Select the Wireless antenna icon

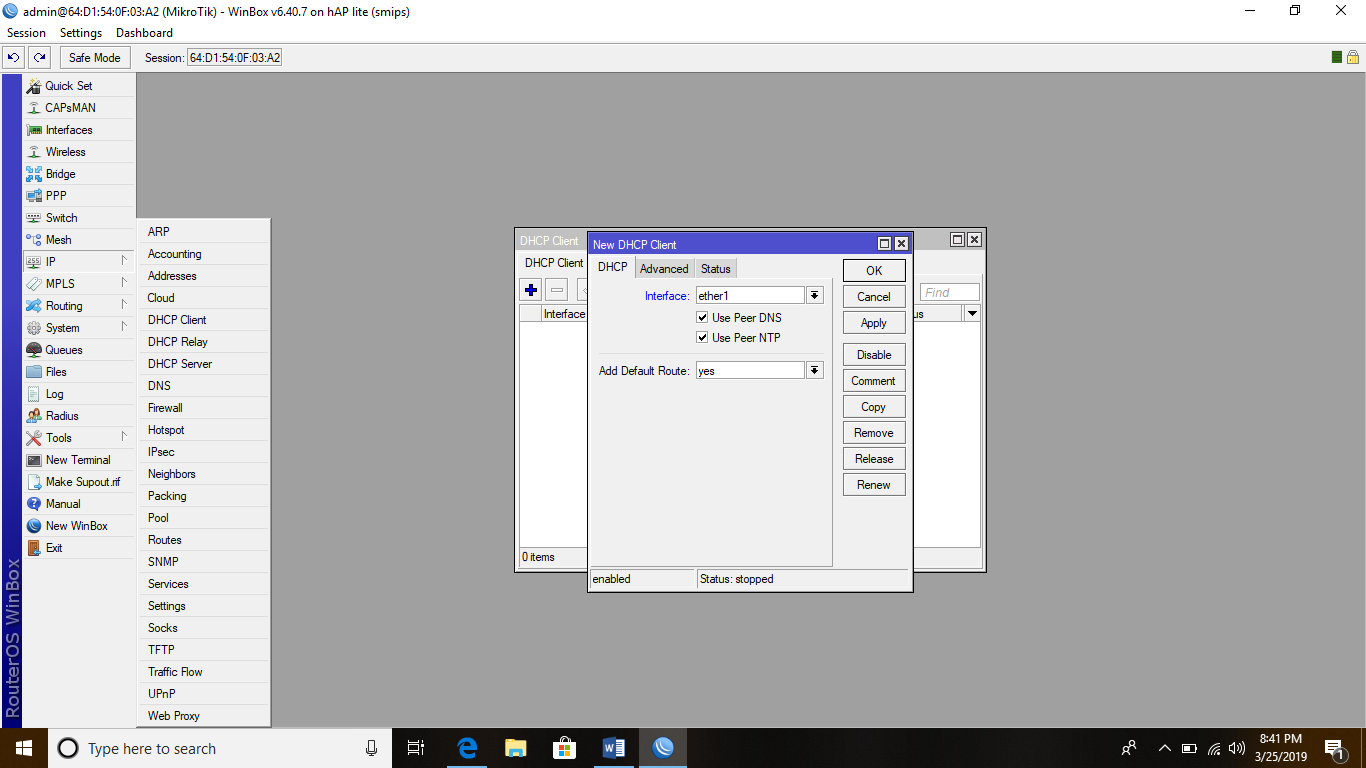34,152
